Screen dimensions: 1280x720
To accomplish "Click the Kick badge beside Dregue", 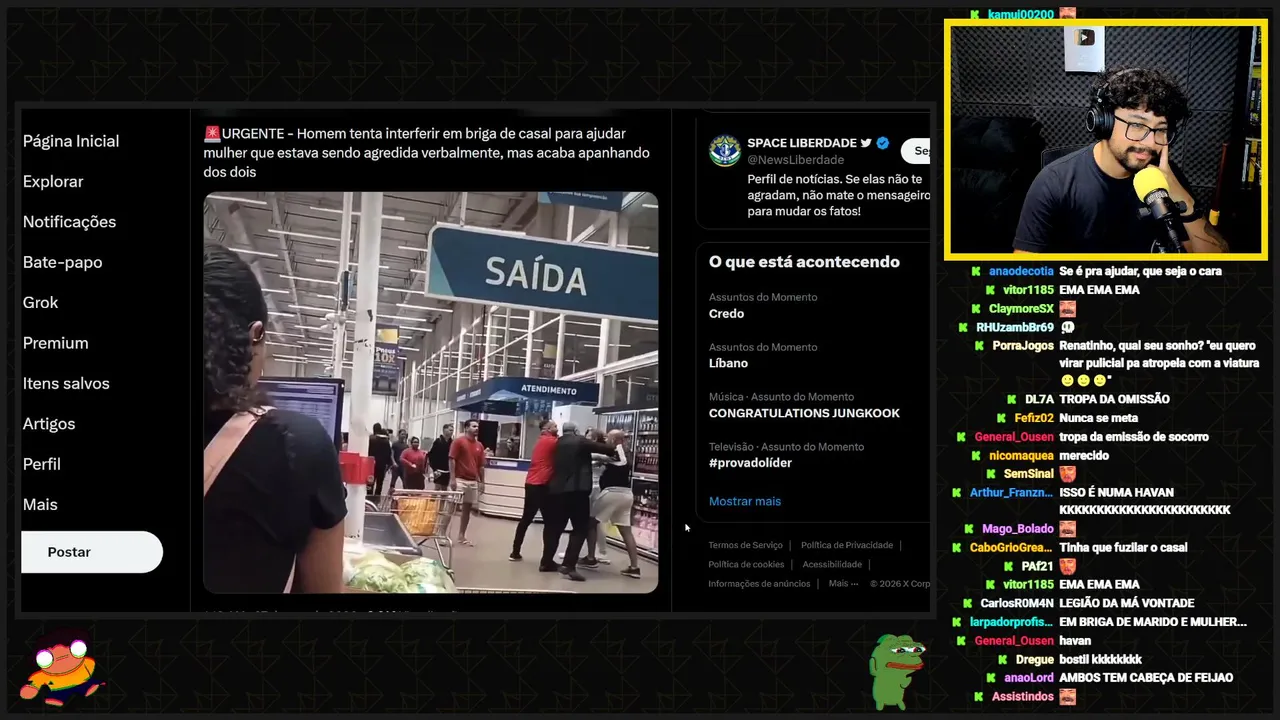I will (1004, 660).
